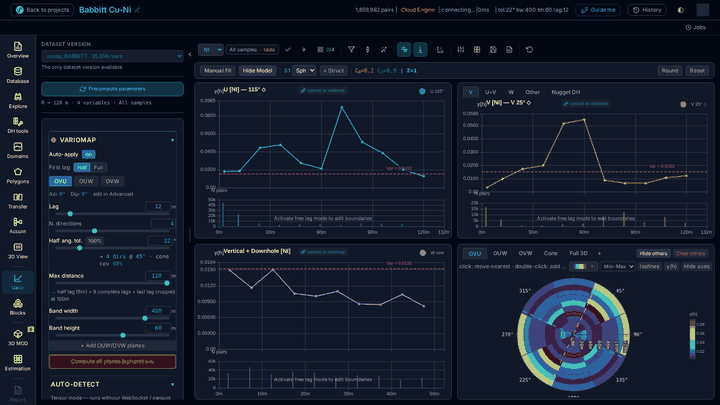
Task: Open the Database sidebar section
Action: [17, 75]
